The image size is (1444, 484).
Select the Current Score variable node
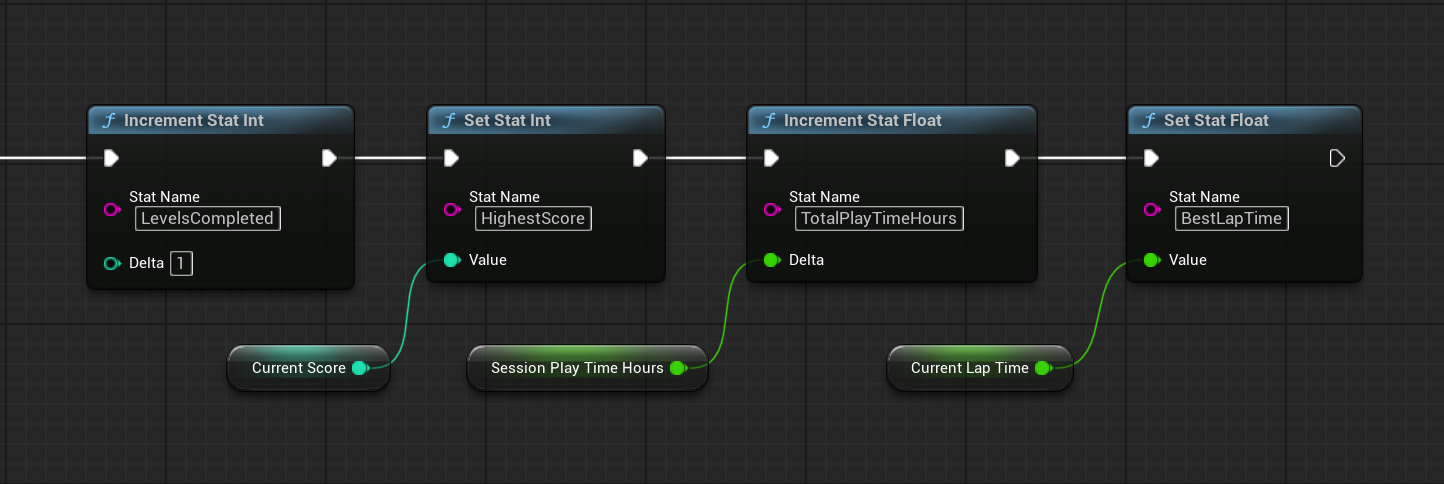coord(298,368)
